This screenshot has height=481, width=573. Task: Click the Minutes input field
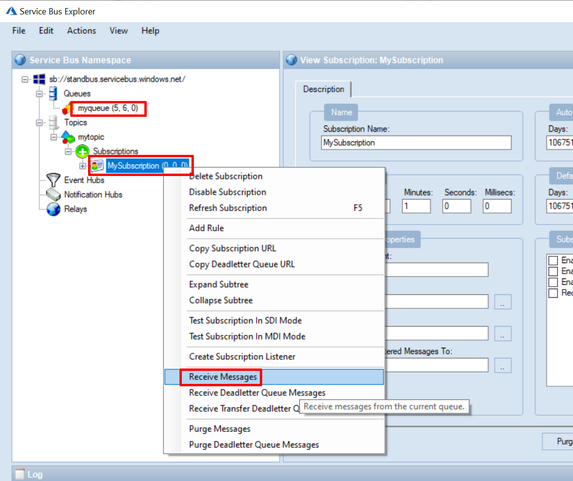pos(416,206)
